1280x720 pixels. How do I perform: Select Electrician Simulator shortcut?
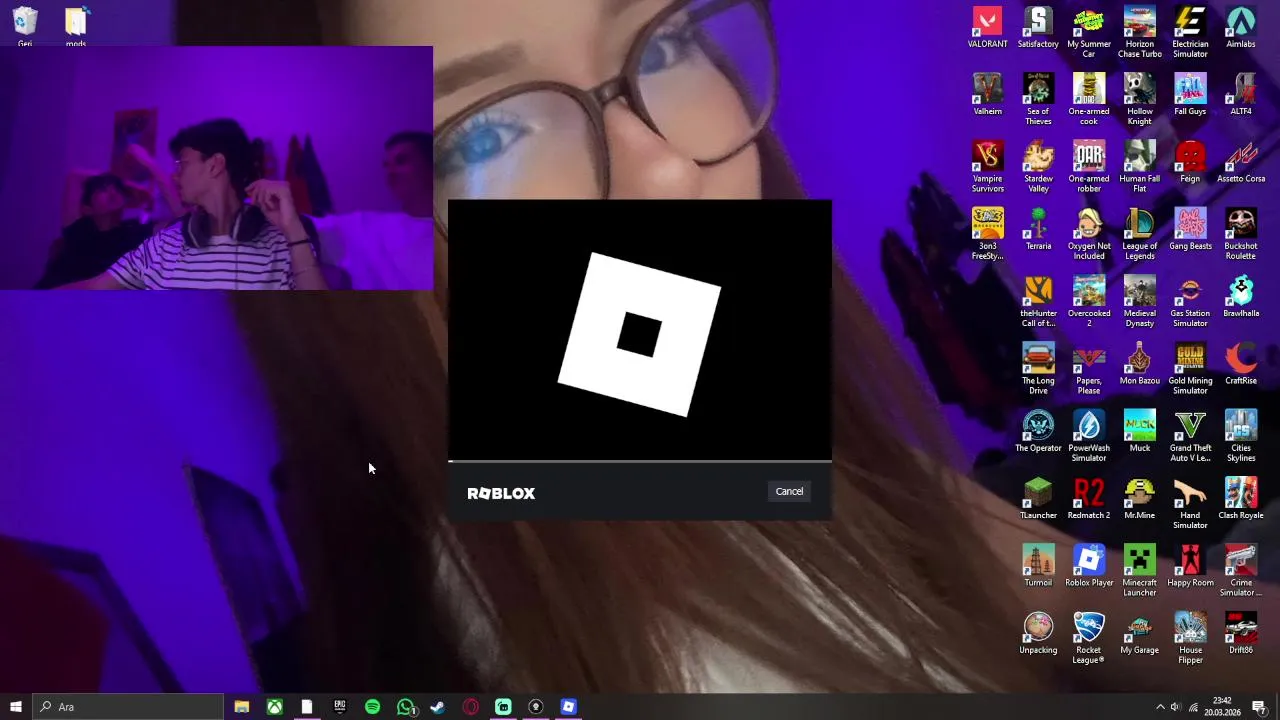pos(1190,32)
